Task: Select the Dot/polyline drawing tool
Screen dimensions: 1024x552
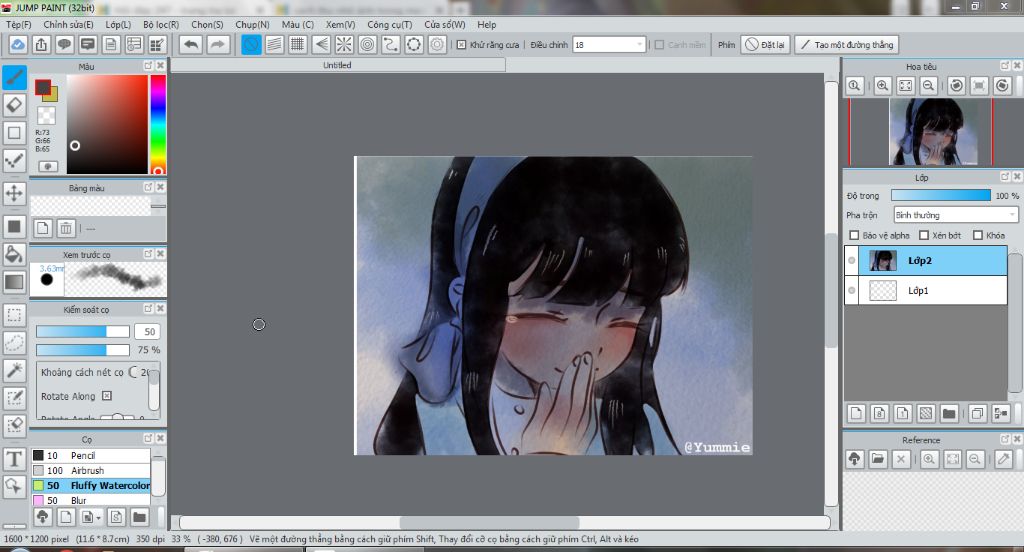Action: click(14, 160)
